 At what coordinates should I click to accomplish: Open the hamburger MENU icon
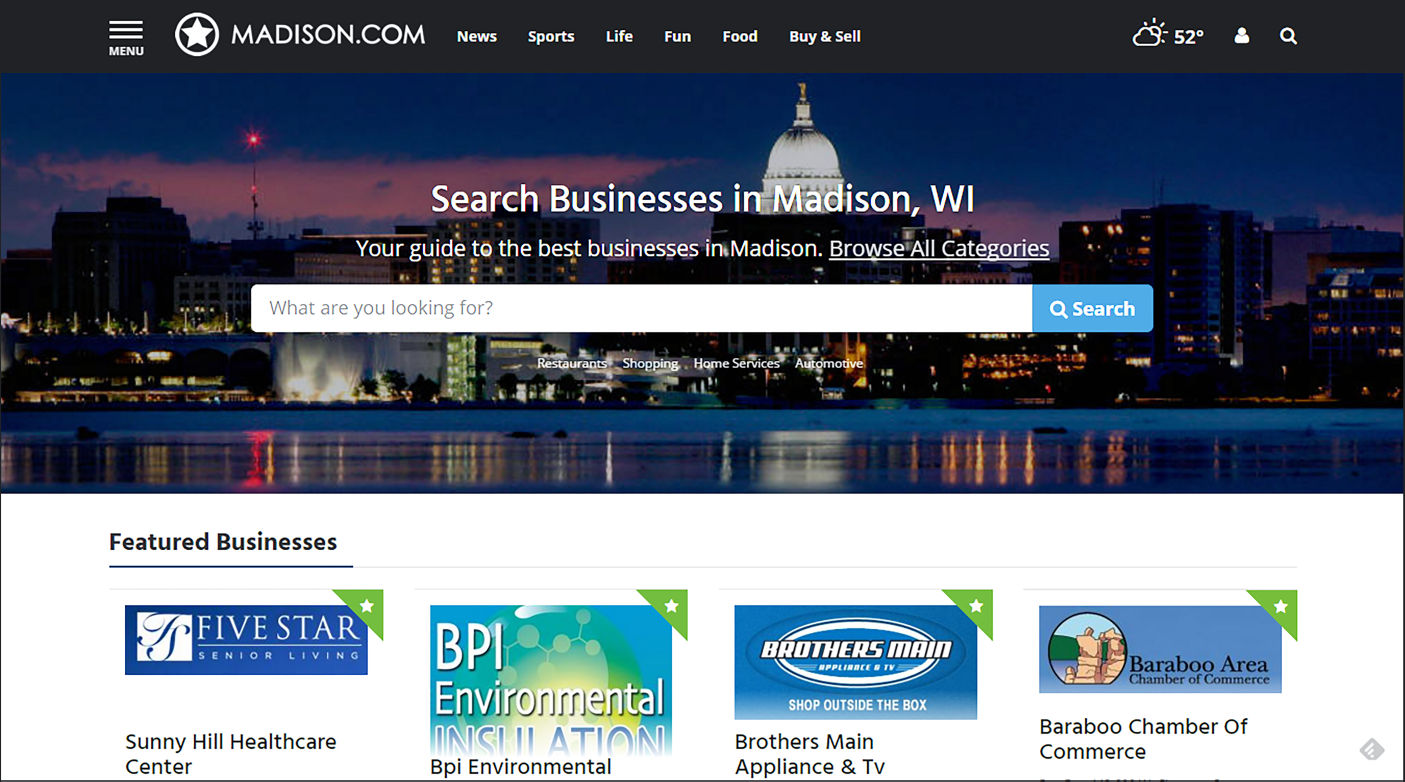(x=126, y=37)
